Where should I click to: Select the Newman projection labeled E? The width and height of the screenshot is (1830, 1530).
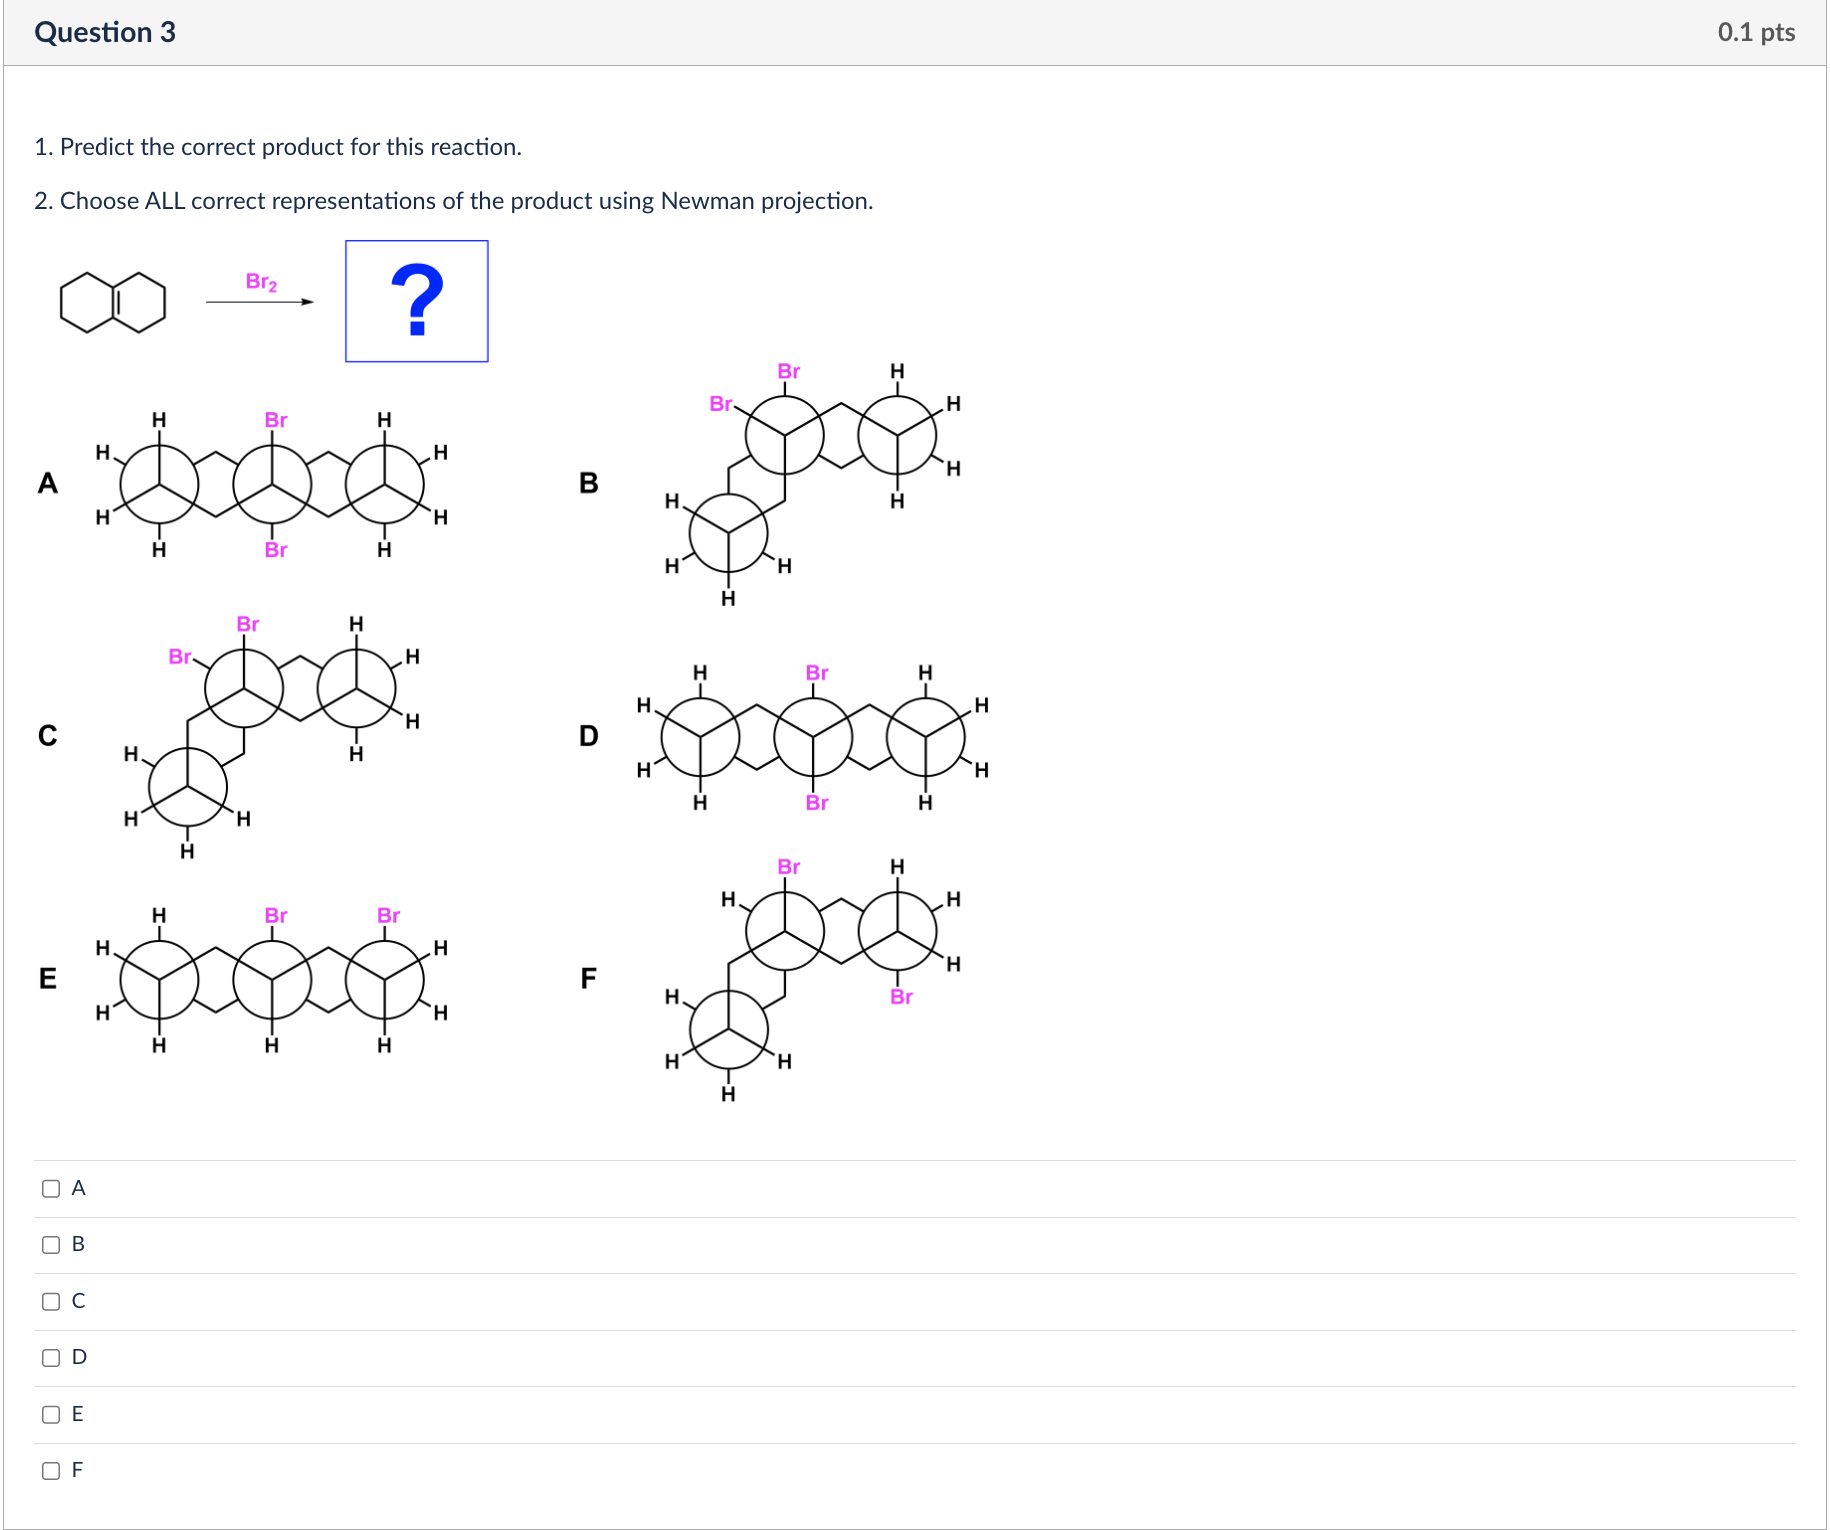pyautogui.click(x=270, y=980)
